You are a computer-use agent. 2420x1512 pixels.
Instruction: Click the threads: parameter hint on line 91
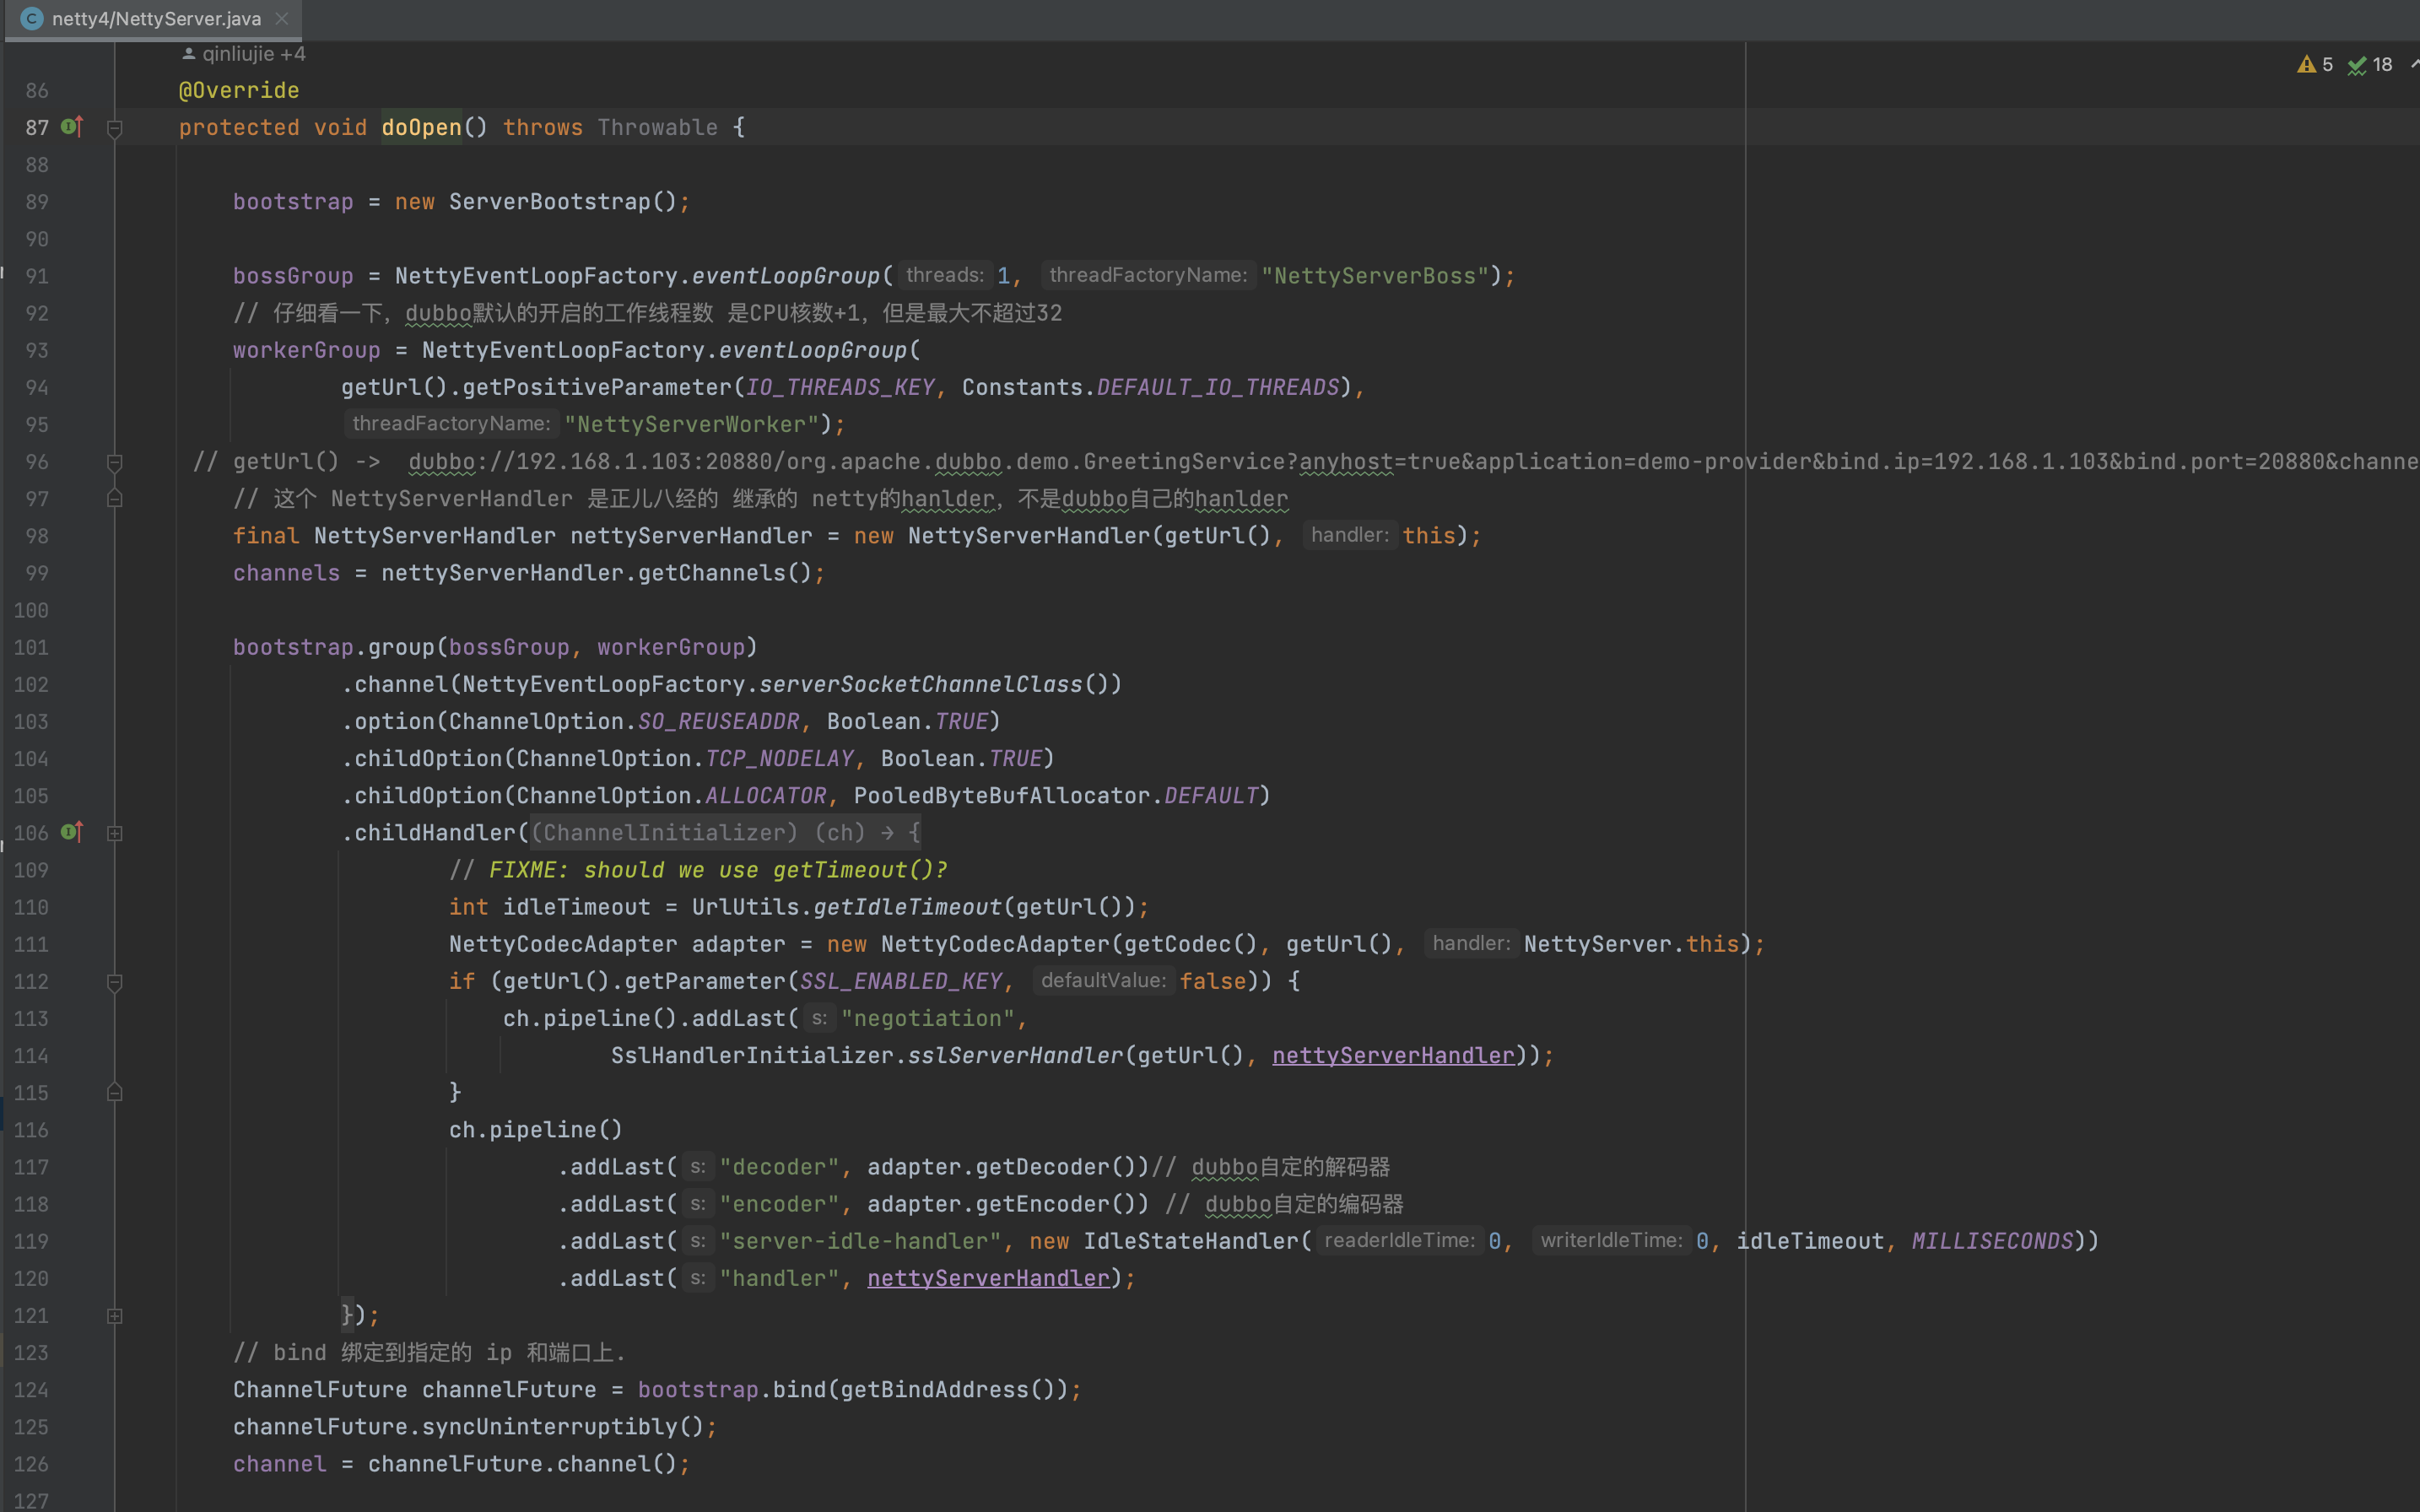[x=945, y=275]
